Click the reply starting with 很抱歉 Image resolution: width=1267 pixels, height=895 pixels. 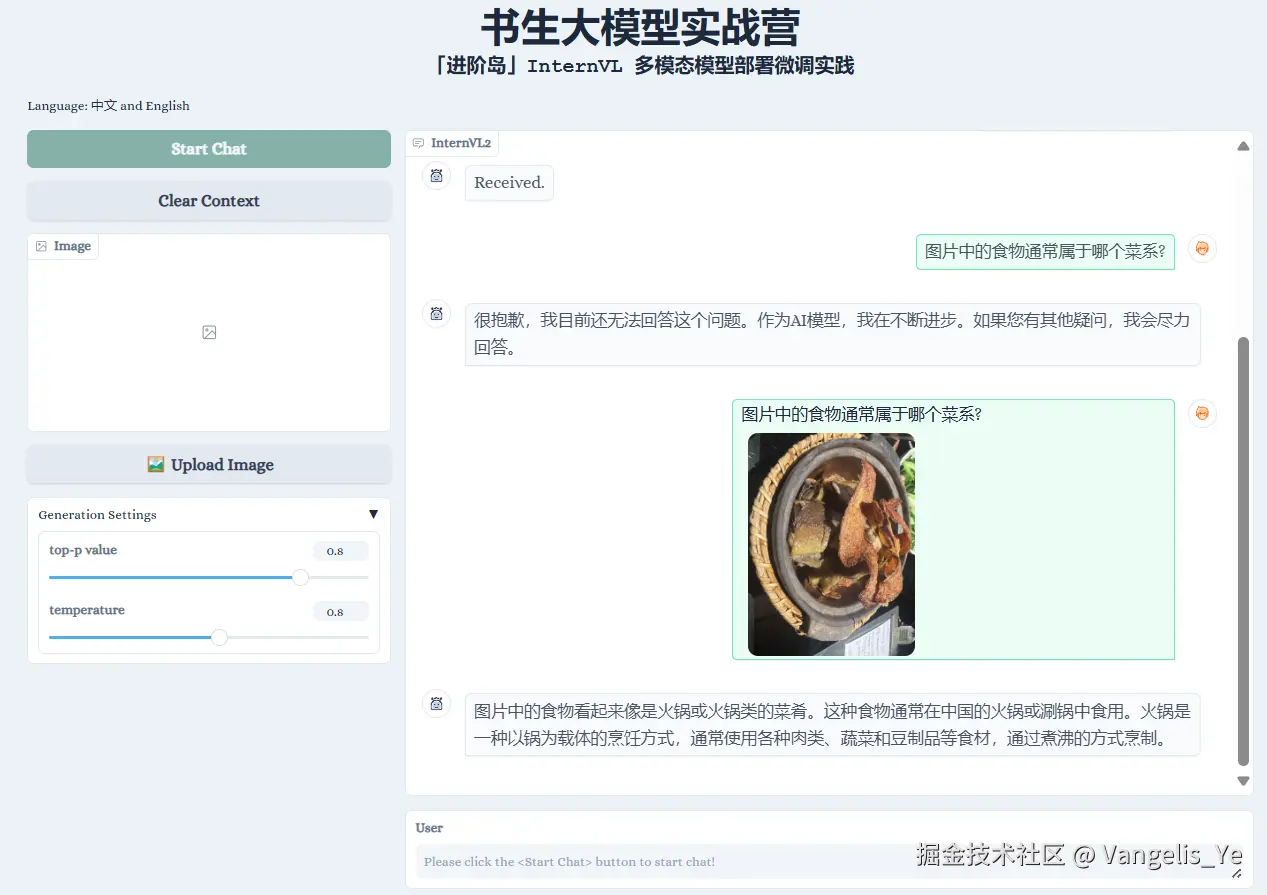[x=832, y=334]
